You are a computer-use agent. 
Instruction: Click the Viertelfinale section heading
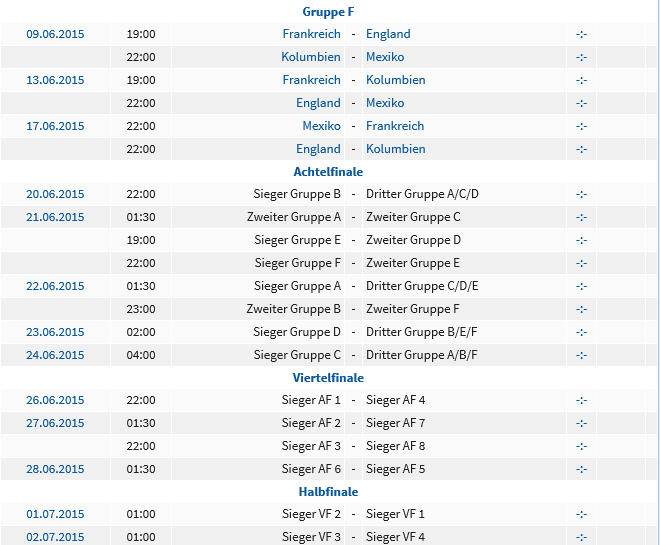[328, 378]
